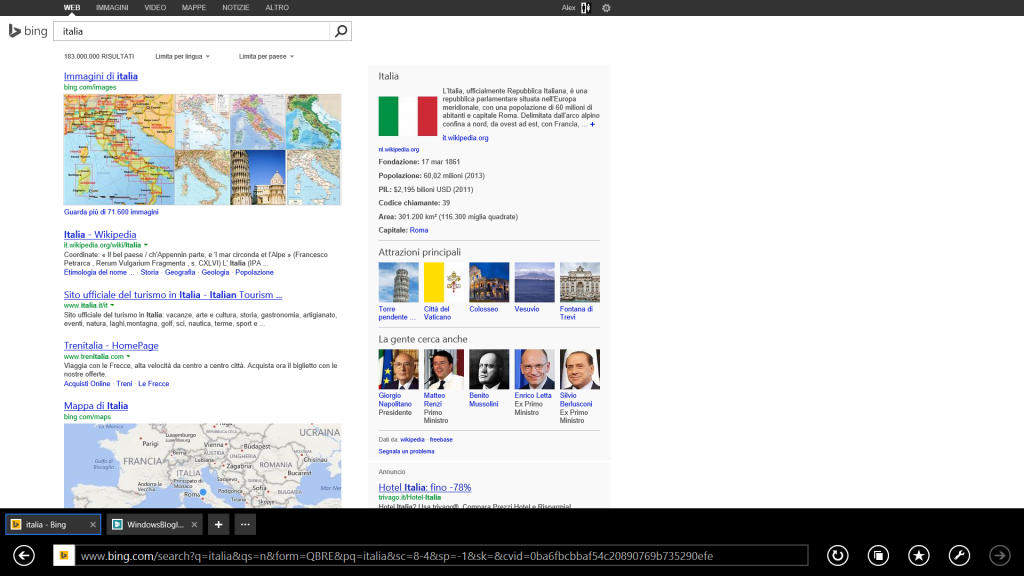Screen dimensions: 1024x576
Task: Switch to the WindowsBlogI tab
Action: point(148,524)
